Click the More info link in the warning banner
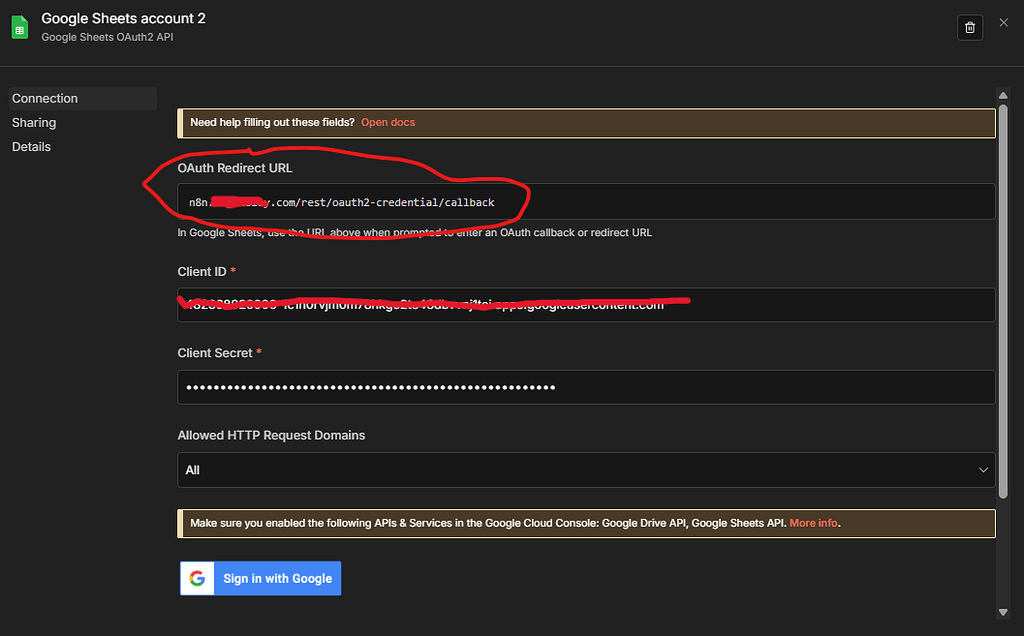The image size is (1024, 636). (813, 522)
